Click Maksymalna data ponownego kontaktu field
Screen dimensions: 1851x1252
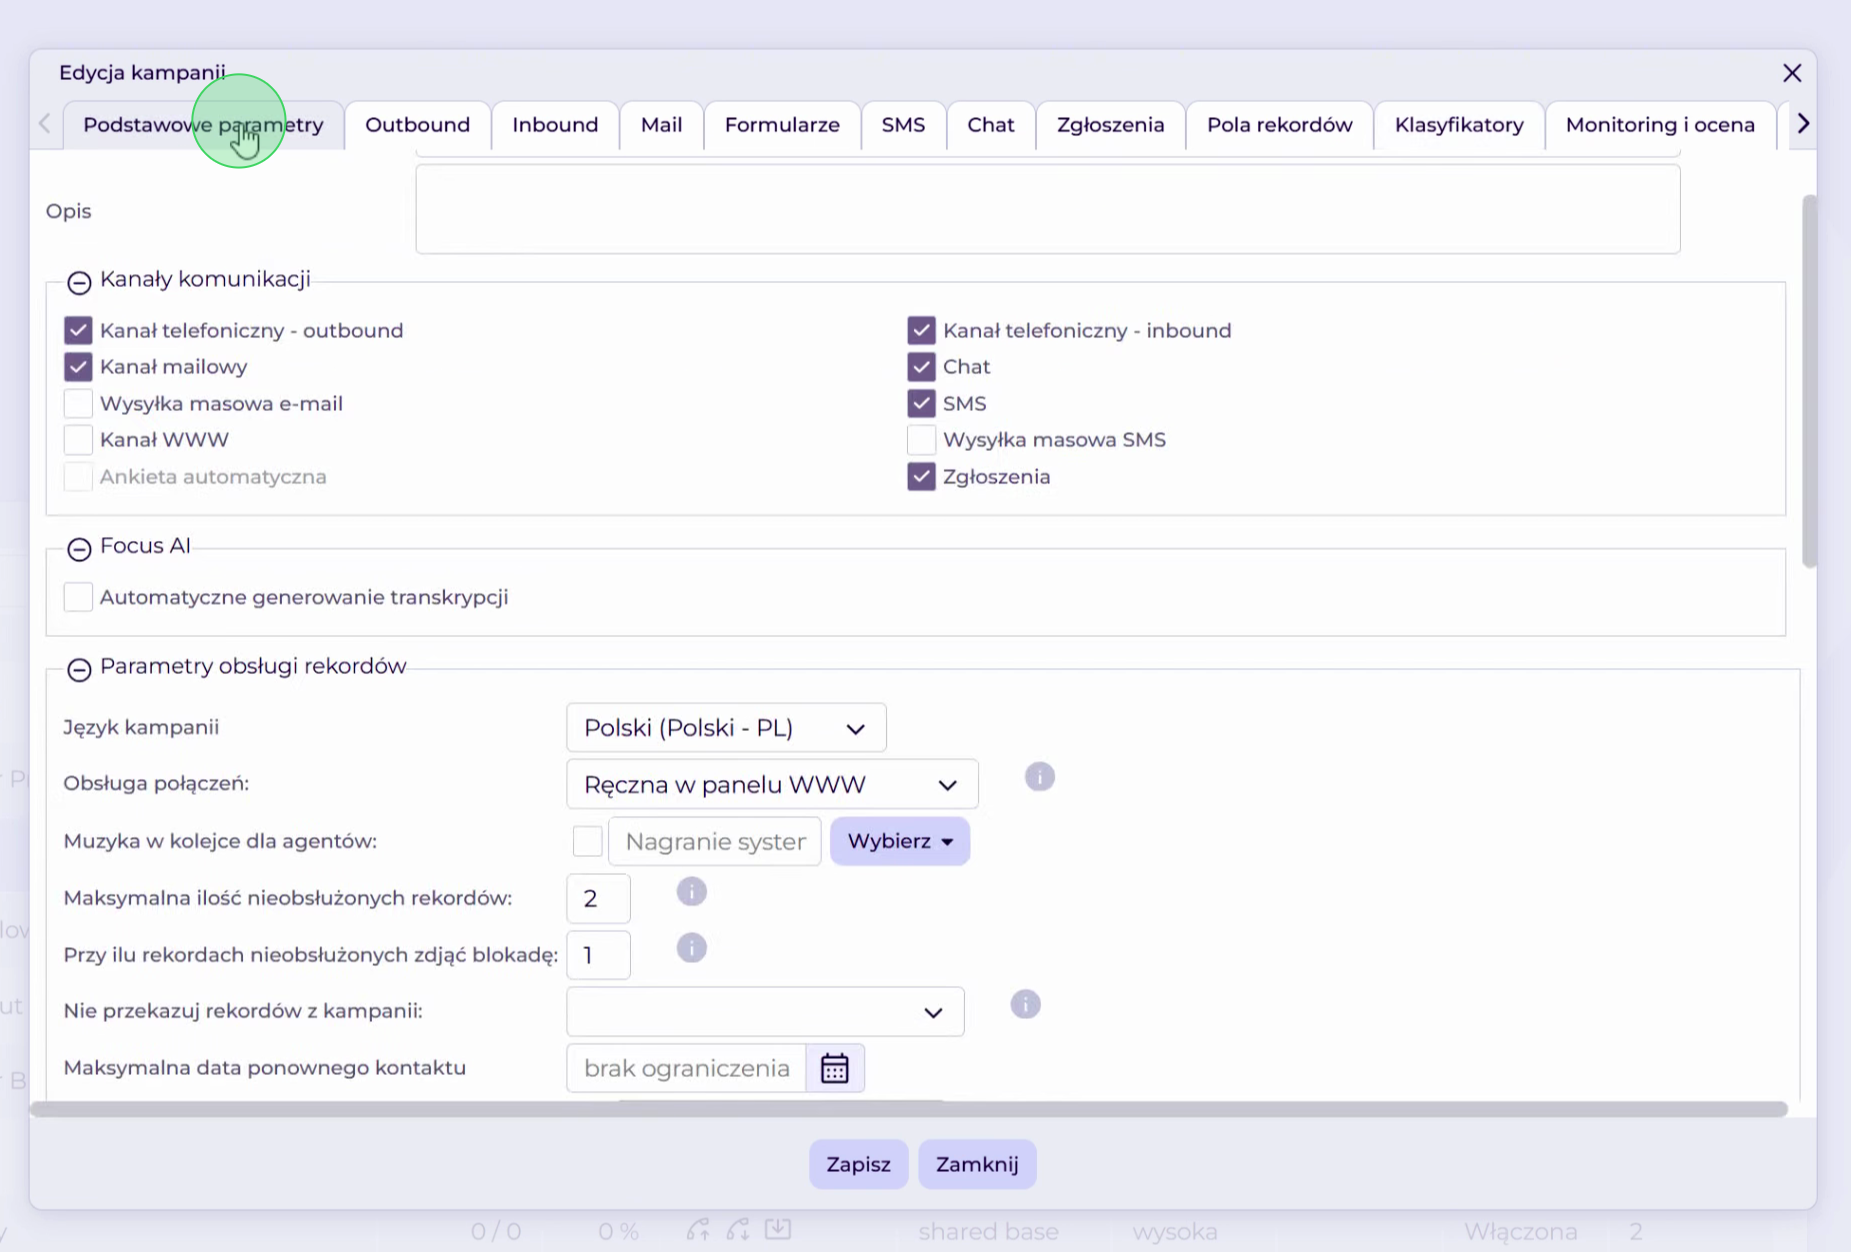pyautogui.click(x=686, y=1068)
